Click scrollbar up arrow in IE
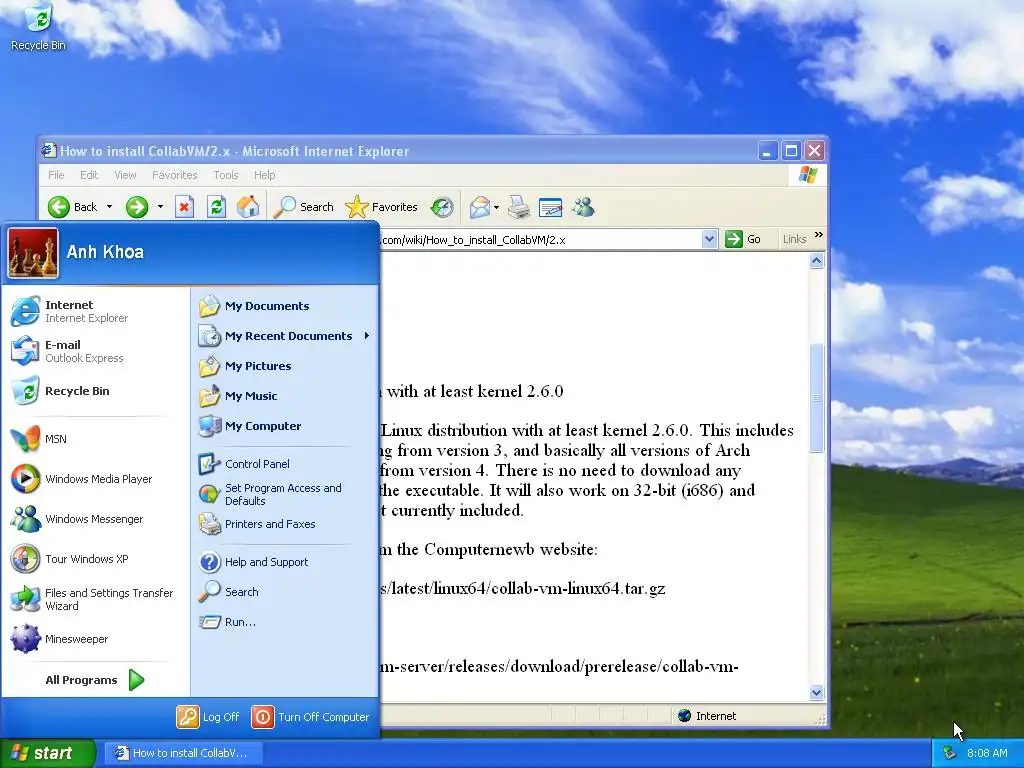1024x768 pixels. click(816, 261)
